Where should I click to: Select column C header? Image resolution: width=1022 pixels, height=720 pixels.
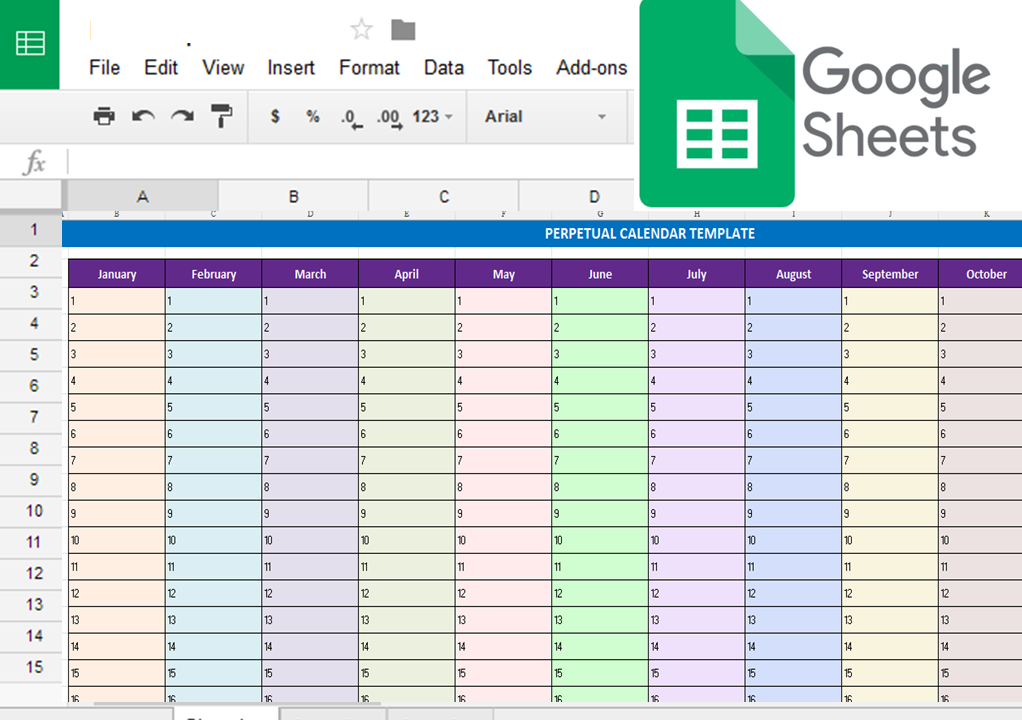[x=444, y=196]
